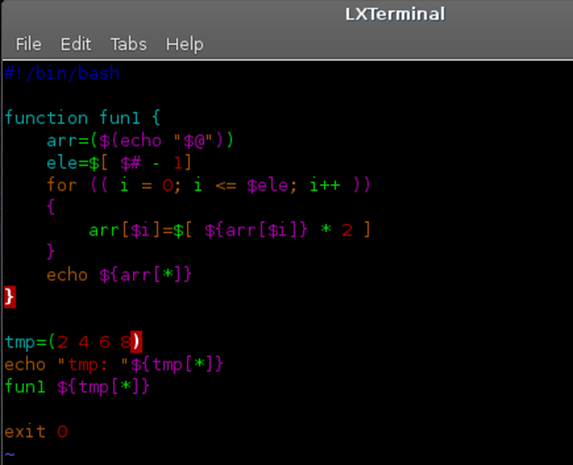Open the Tabs menu

click(x=129, y=44)
